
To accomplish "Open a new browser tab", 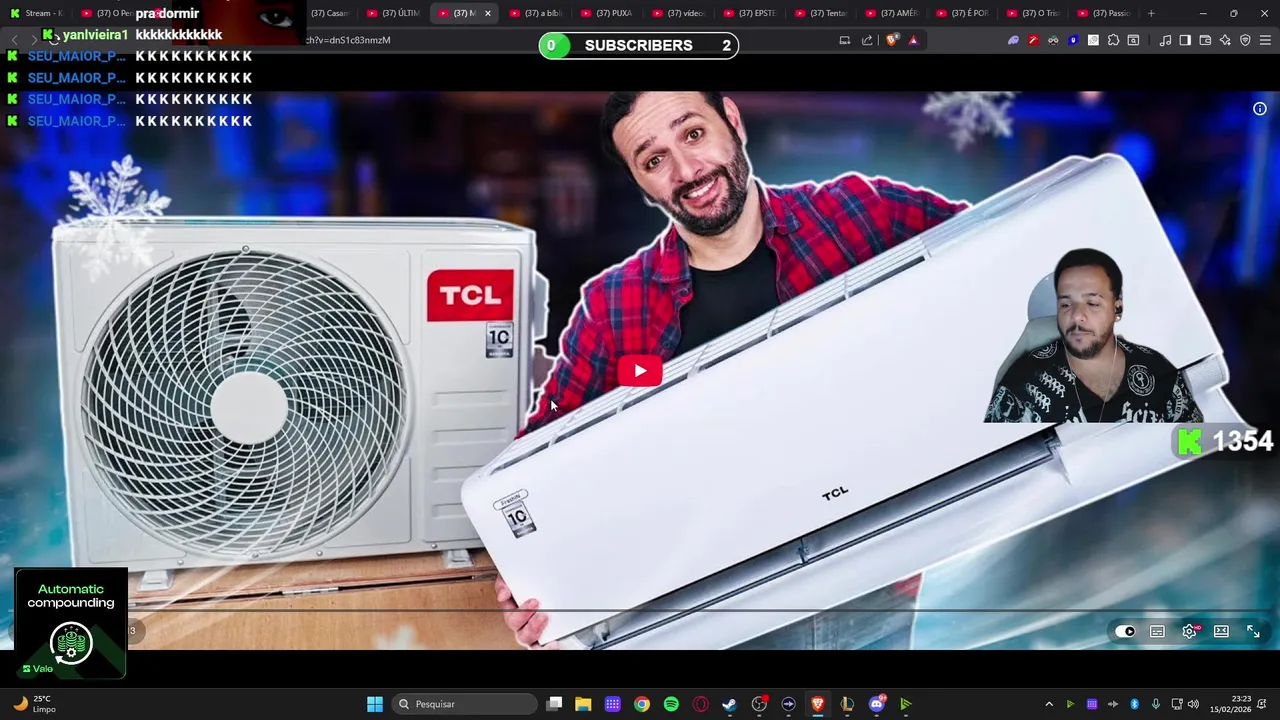I will 1151,13.
